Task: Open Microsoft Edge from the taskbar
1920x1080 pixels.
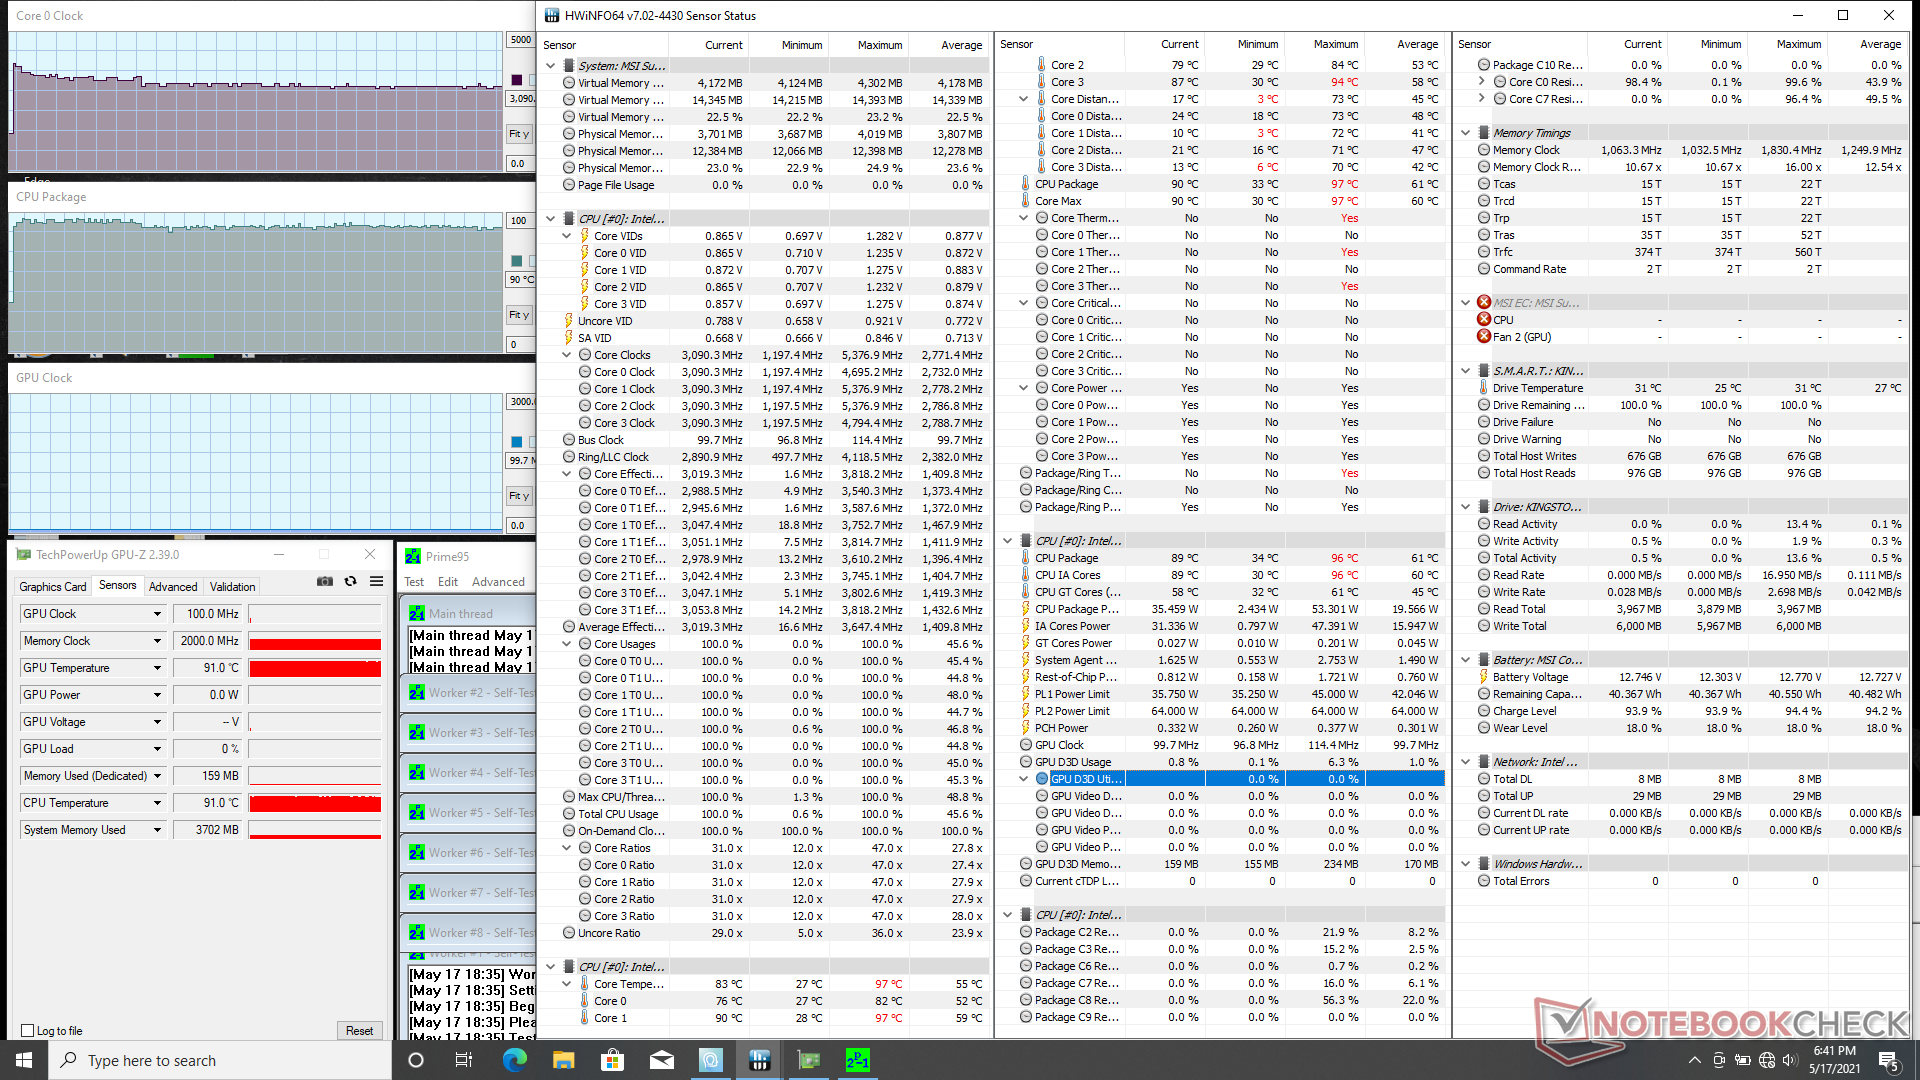Action: click(x=514, y=1060)
